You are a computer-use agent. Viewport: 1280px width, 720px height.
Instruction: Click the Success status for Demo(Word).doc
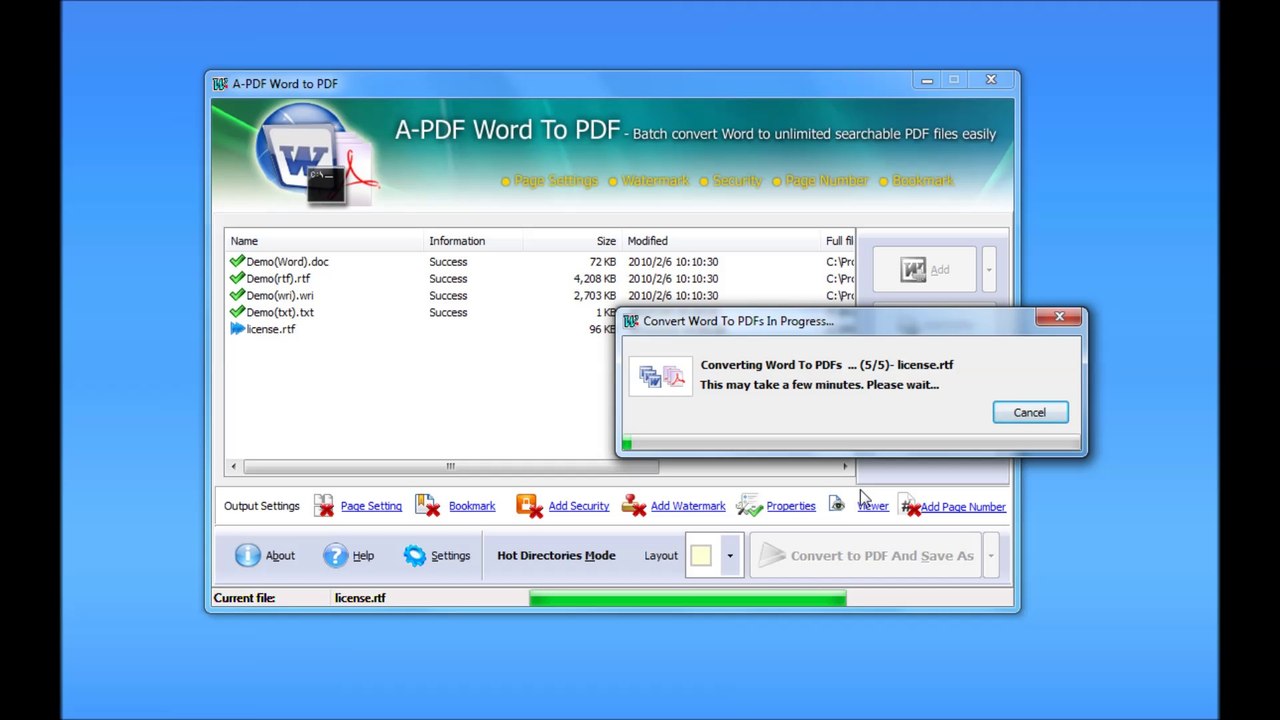click(448, 262)
